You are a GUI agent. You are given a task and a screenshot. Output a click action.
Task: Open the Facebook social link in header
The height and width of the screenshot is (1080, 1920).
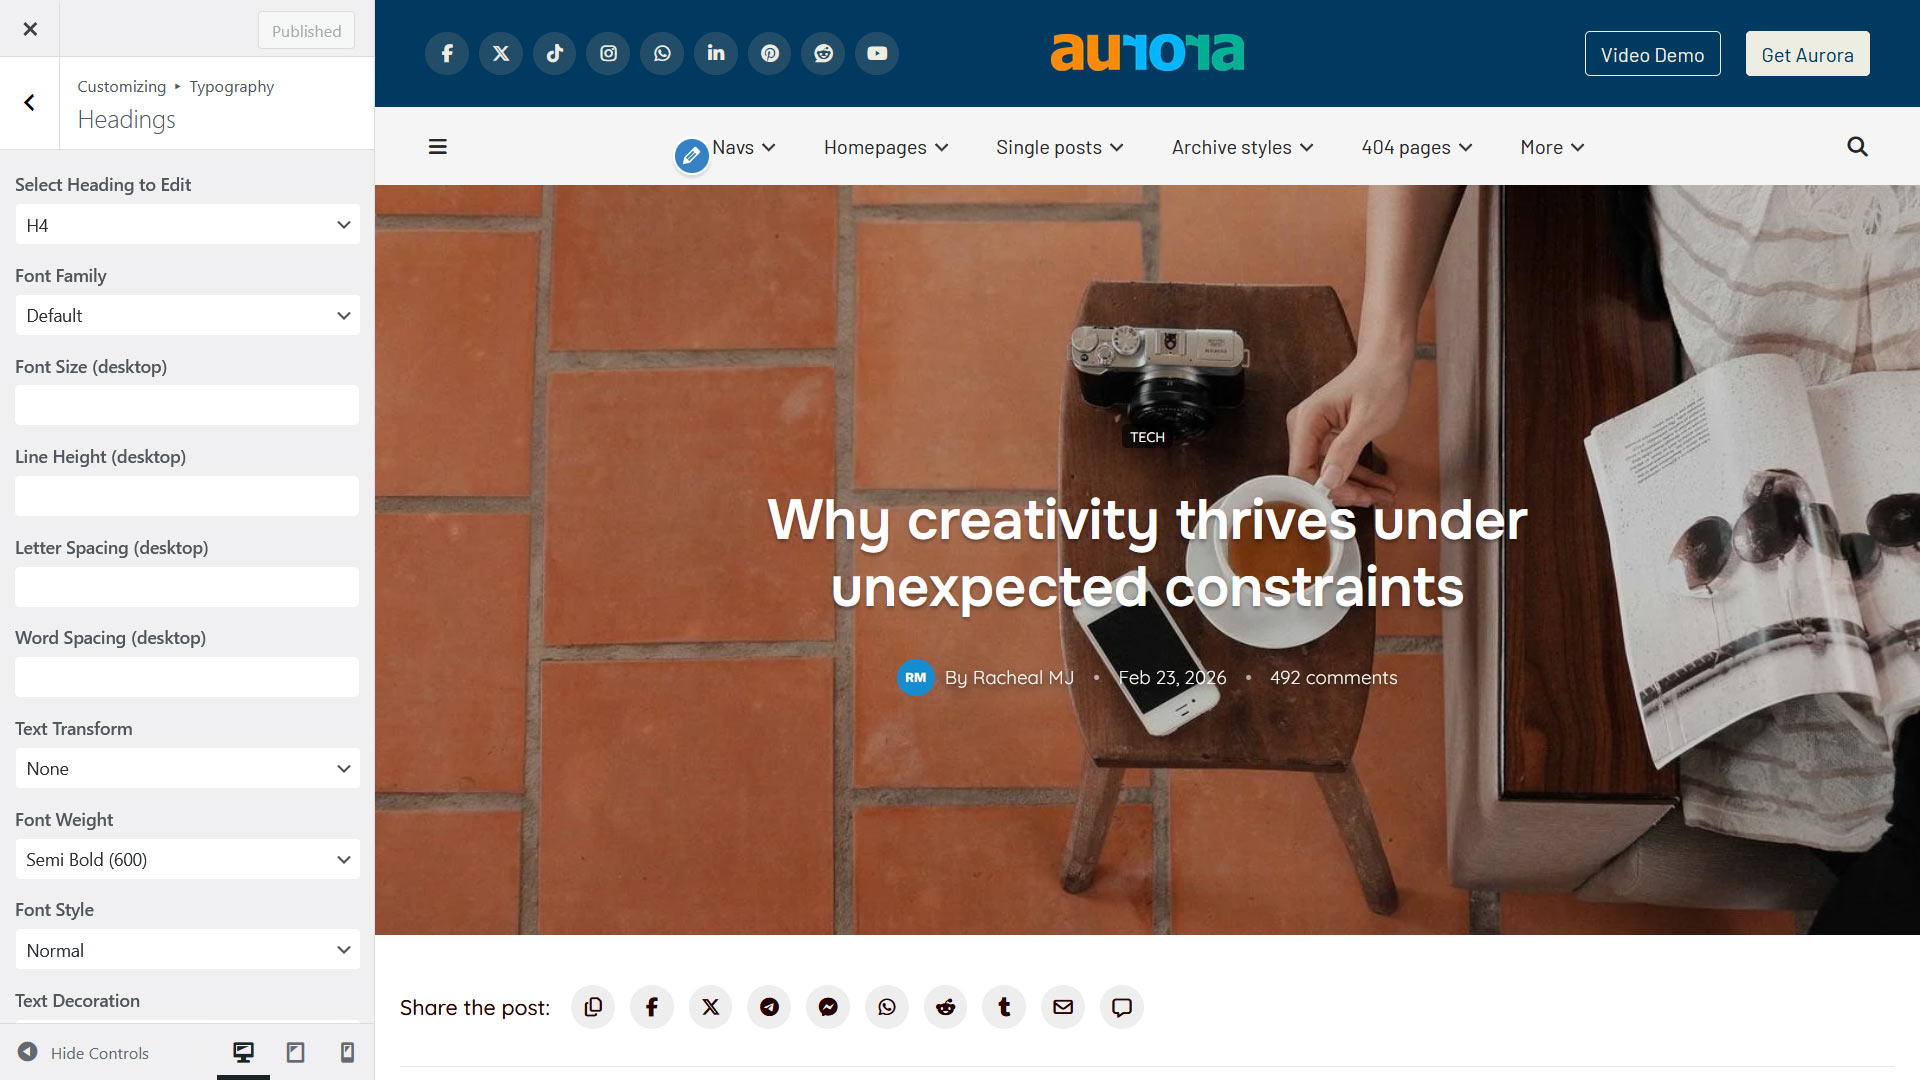tap(447, 54)
